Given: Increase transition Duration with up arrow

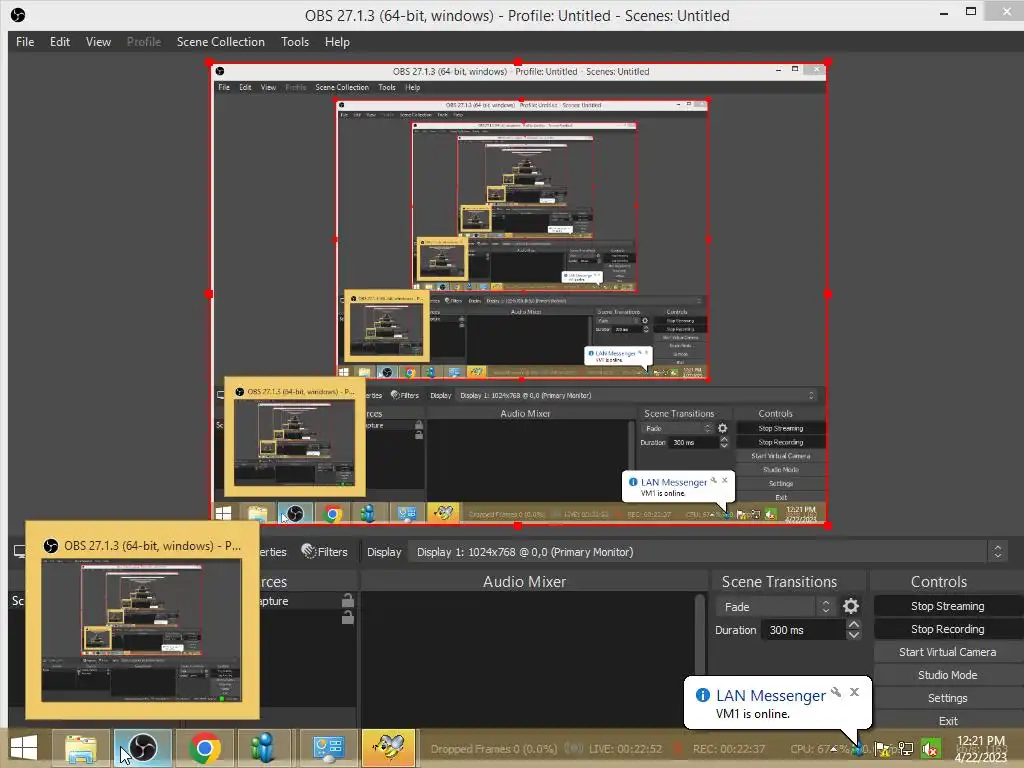Looking at the screenshot, I should point(854,624).
